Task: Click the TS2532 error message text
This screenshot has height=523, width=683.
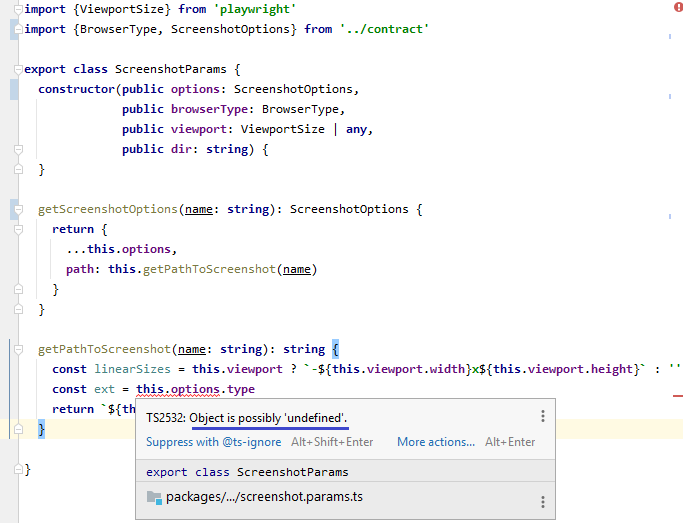Action: (247, 418)
